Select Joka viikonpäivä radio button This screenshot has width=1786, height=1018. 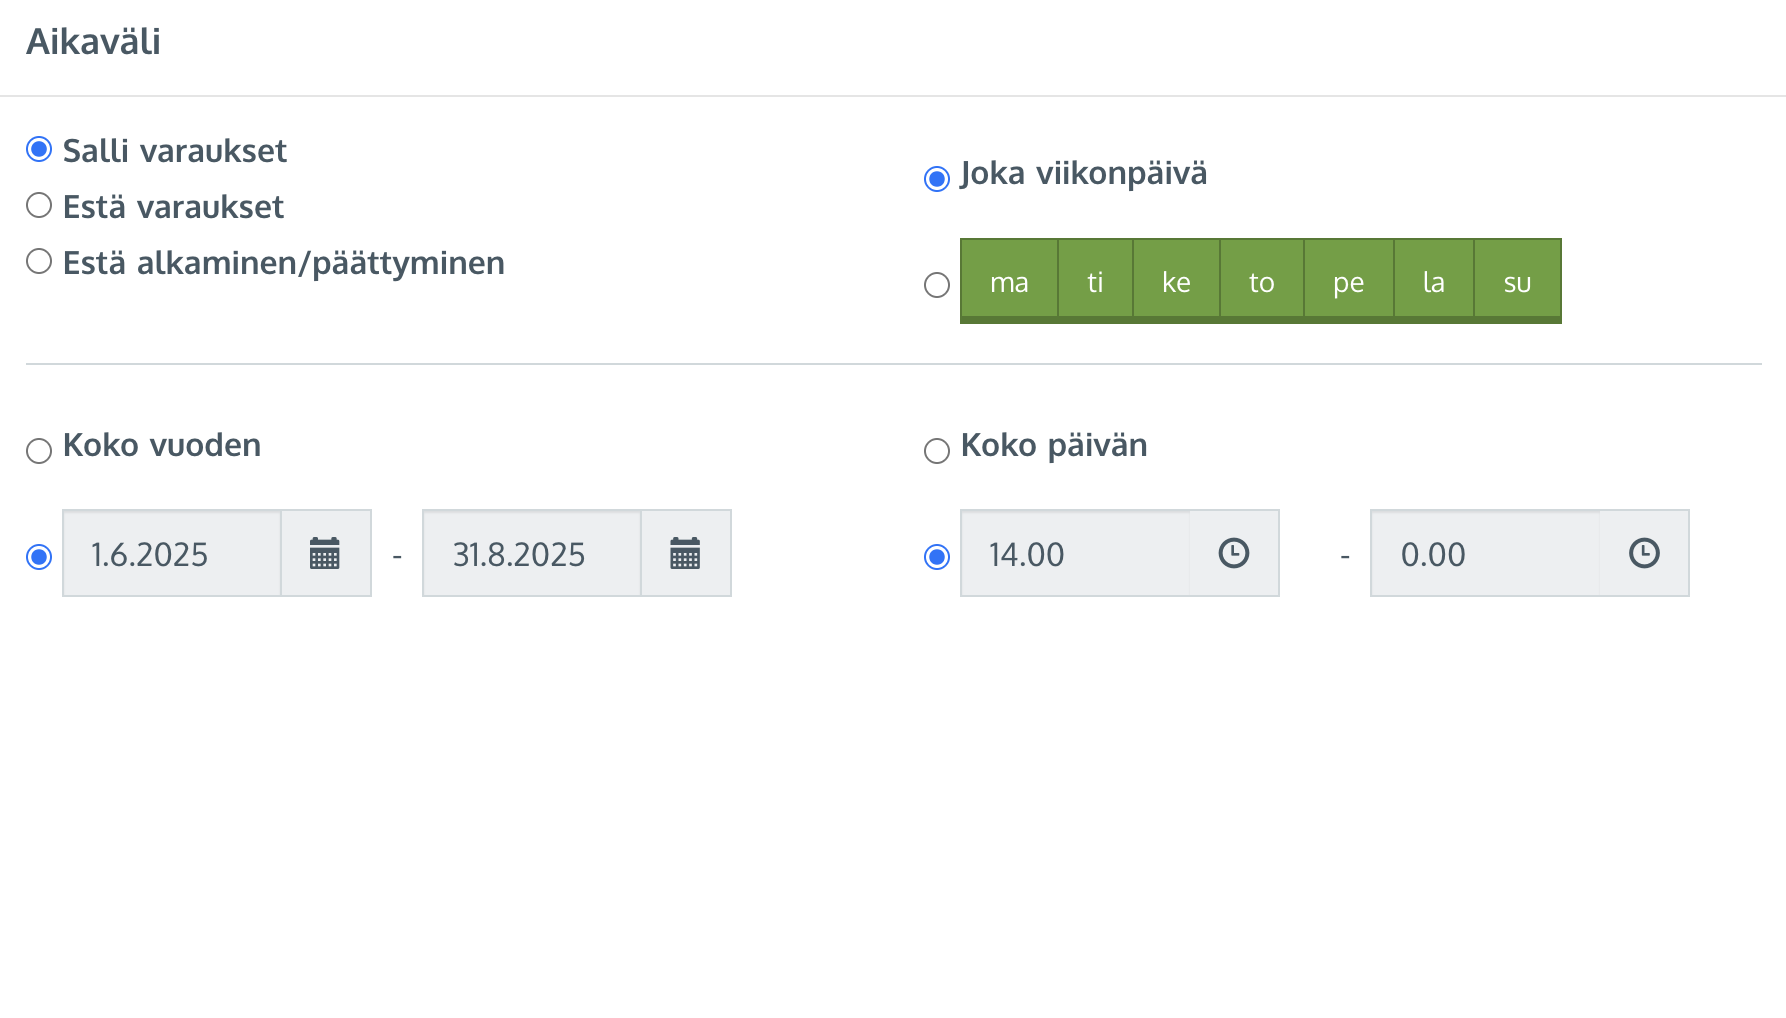point(937,179)
